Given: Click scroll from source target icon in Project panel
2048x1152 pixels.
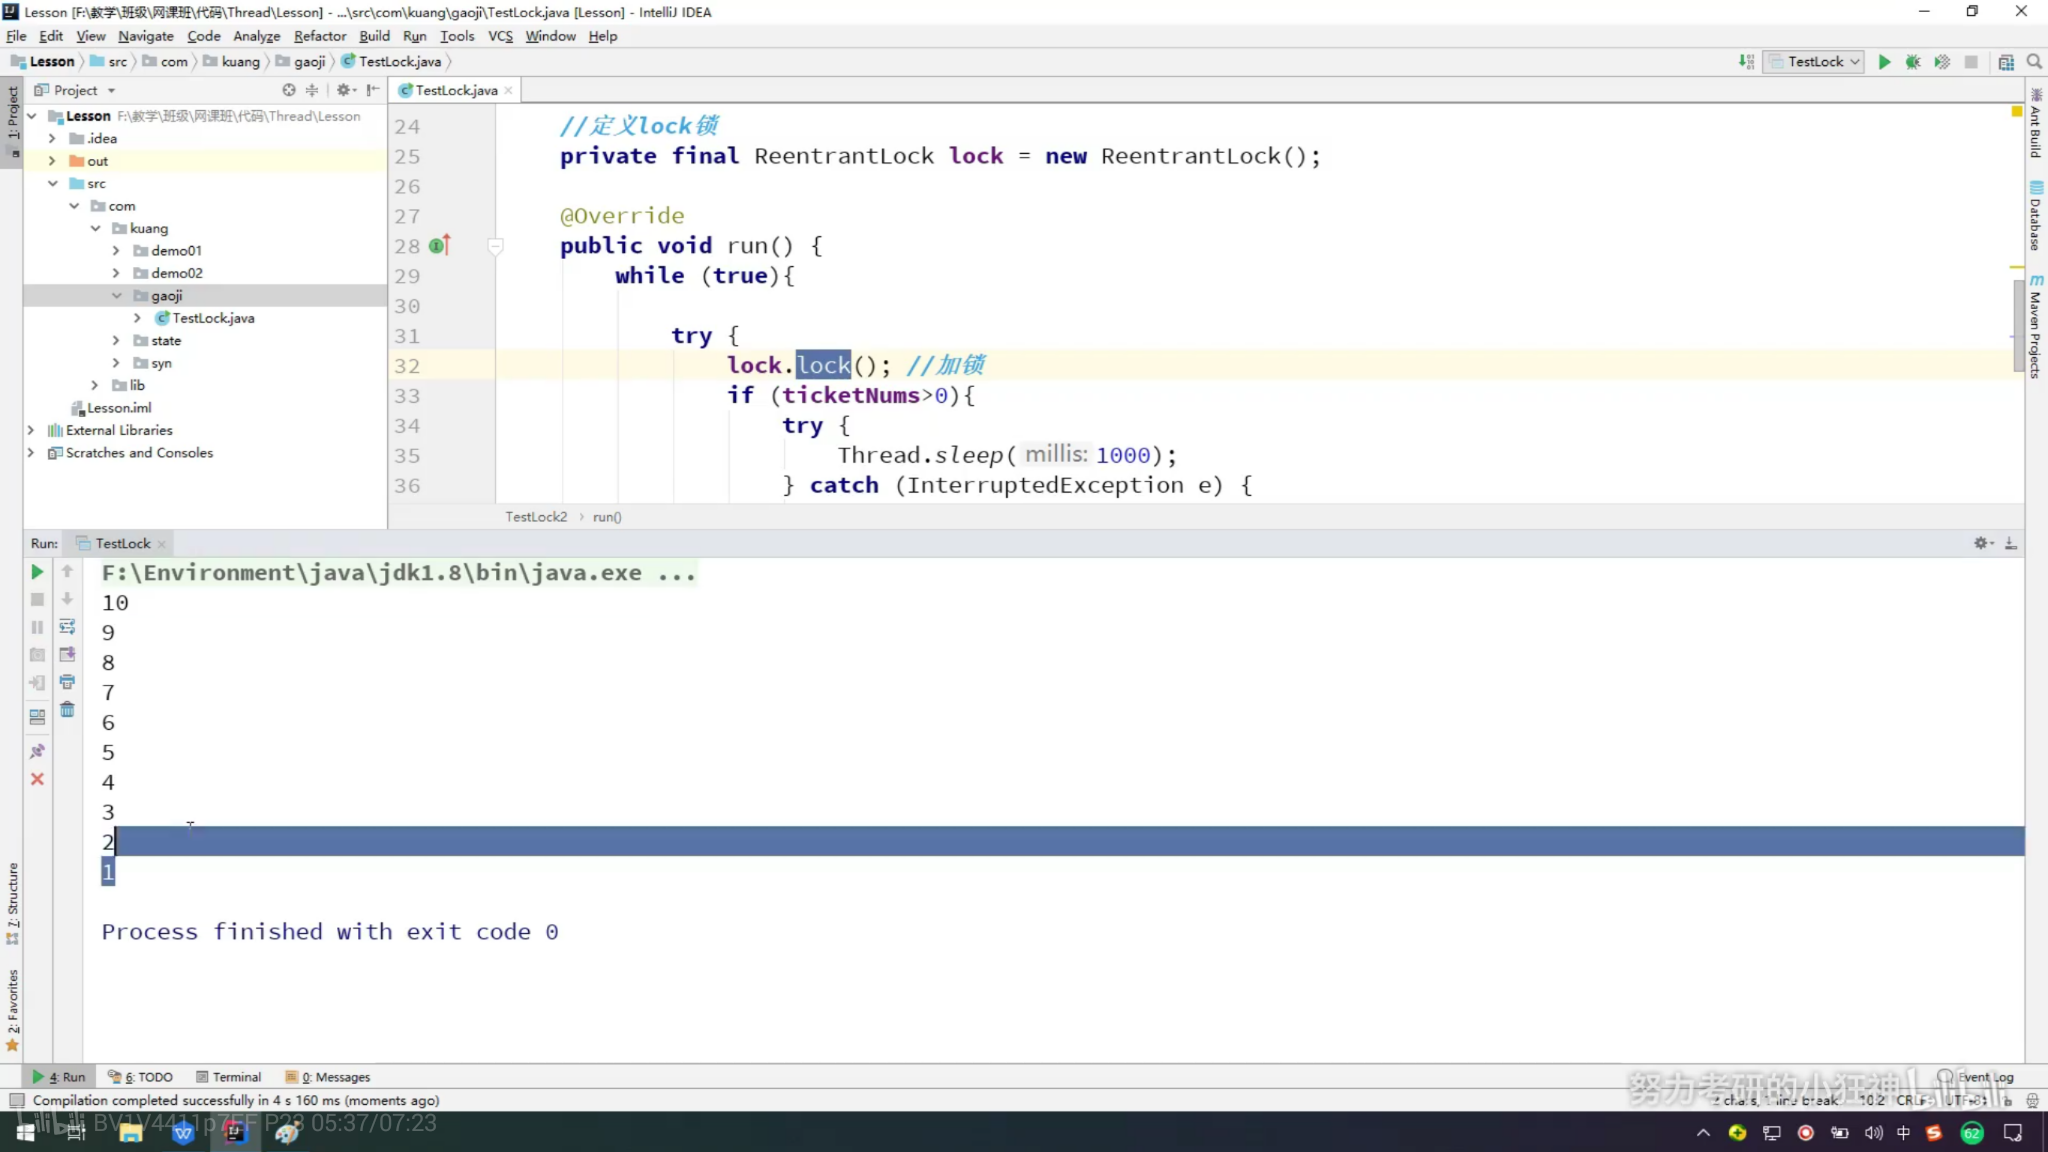Looking at the screenshot, I should click(288, 90).
